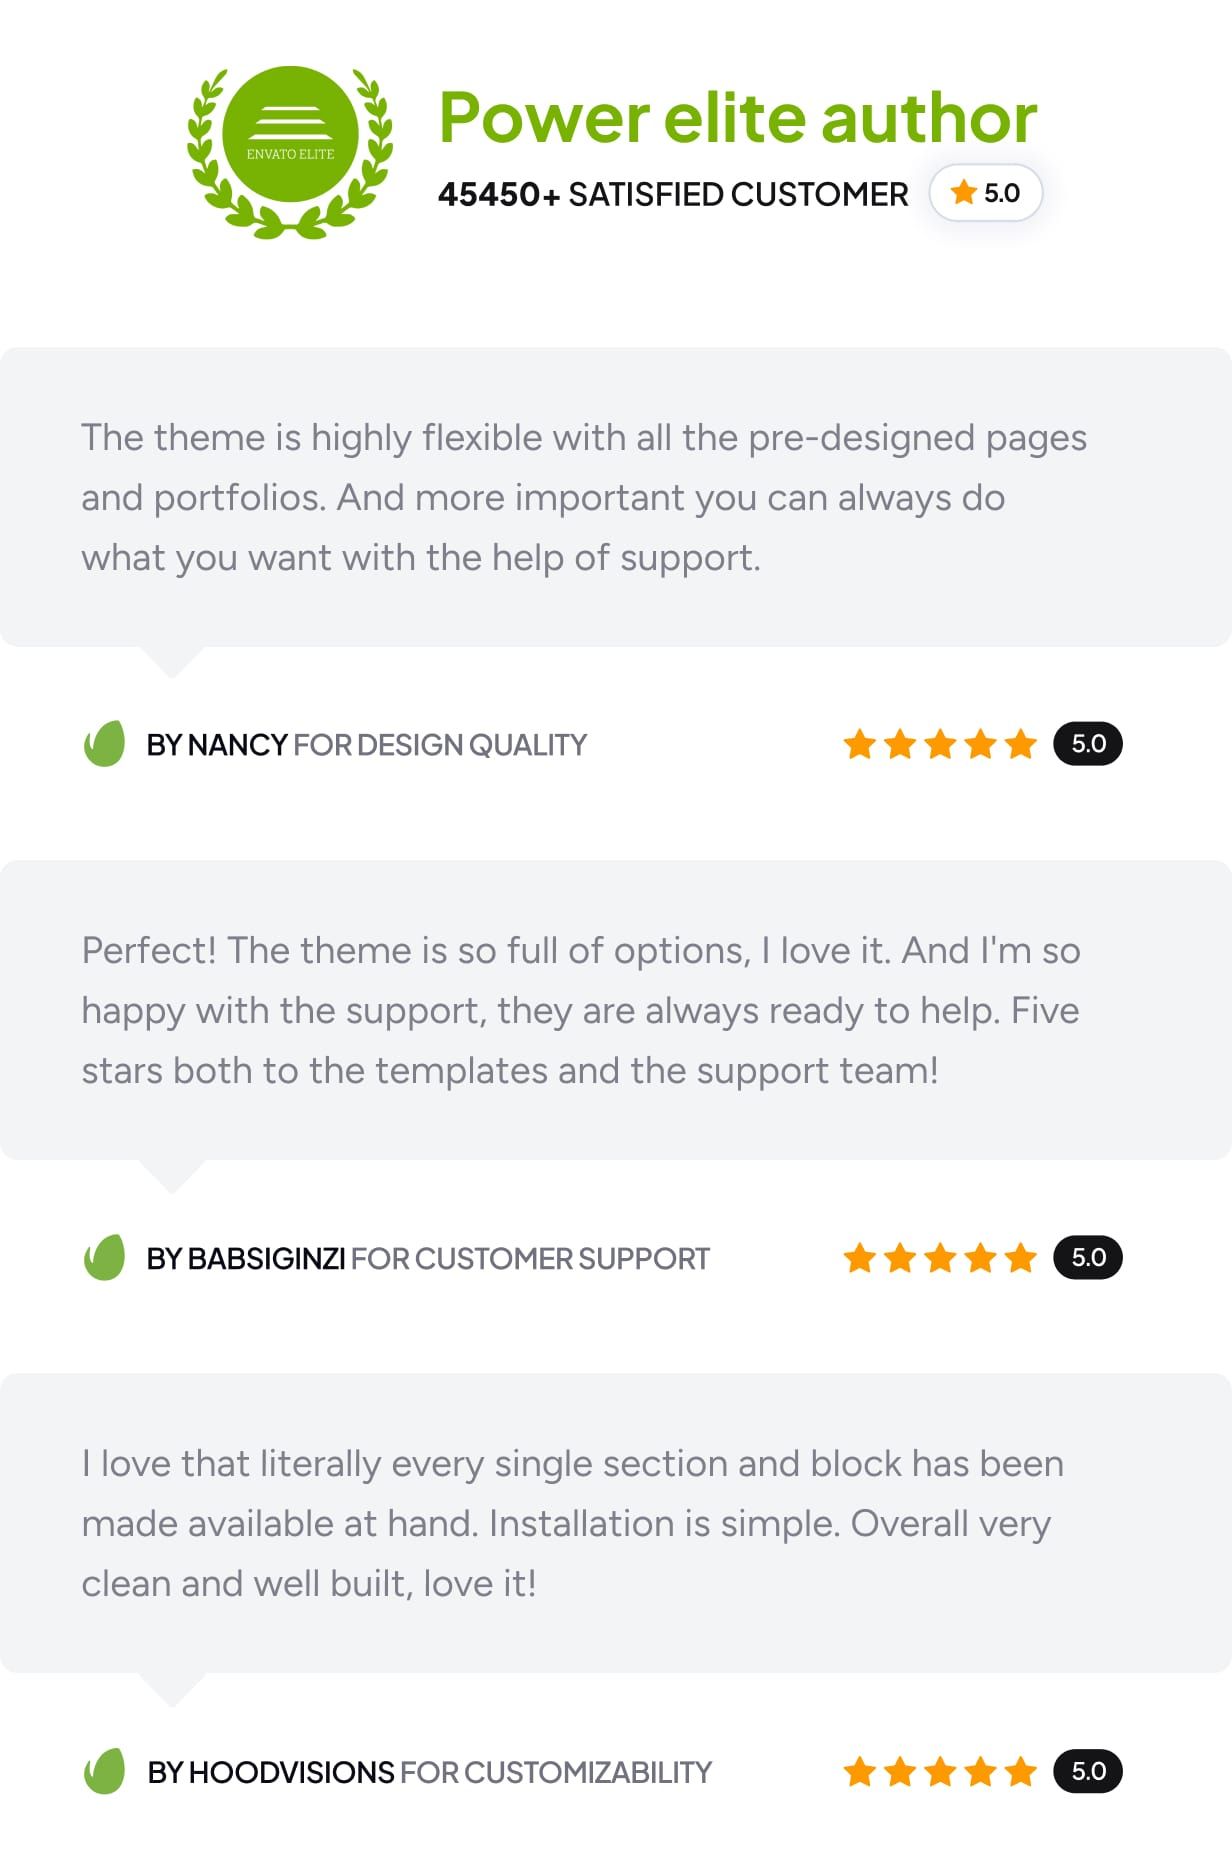The height and width of the screenshot is (1861, 1232).
Task: Click the 5.0 badge on Nancy's review
Action: click(1088, 744)
